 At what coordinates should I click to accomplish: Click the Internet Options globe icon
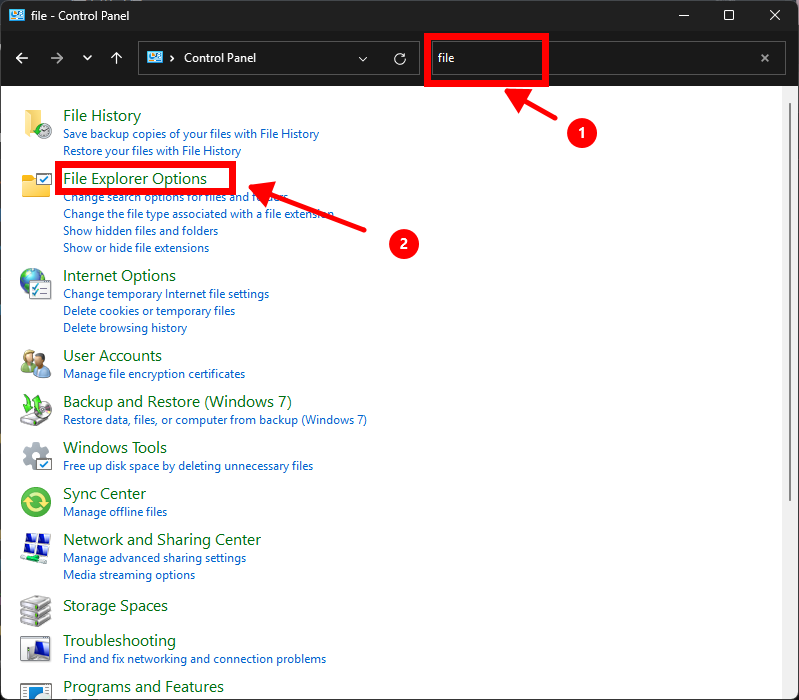[x=36, y=283]
